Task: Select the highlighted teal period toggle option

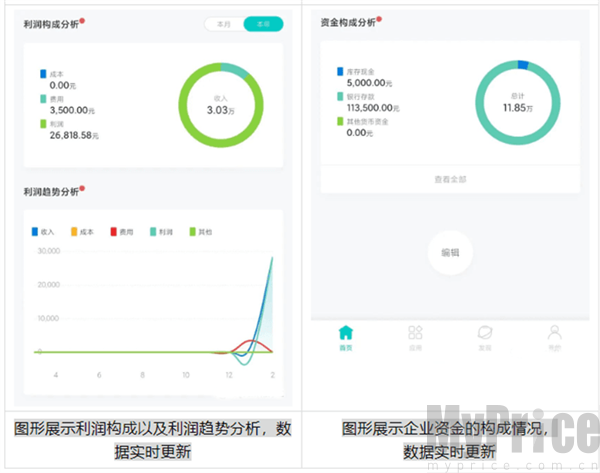Action: point(263,24)
